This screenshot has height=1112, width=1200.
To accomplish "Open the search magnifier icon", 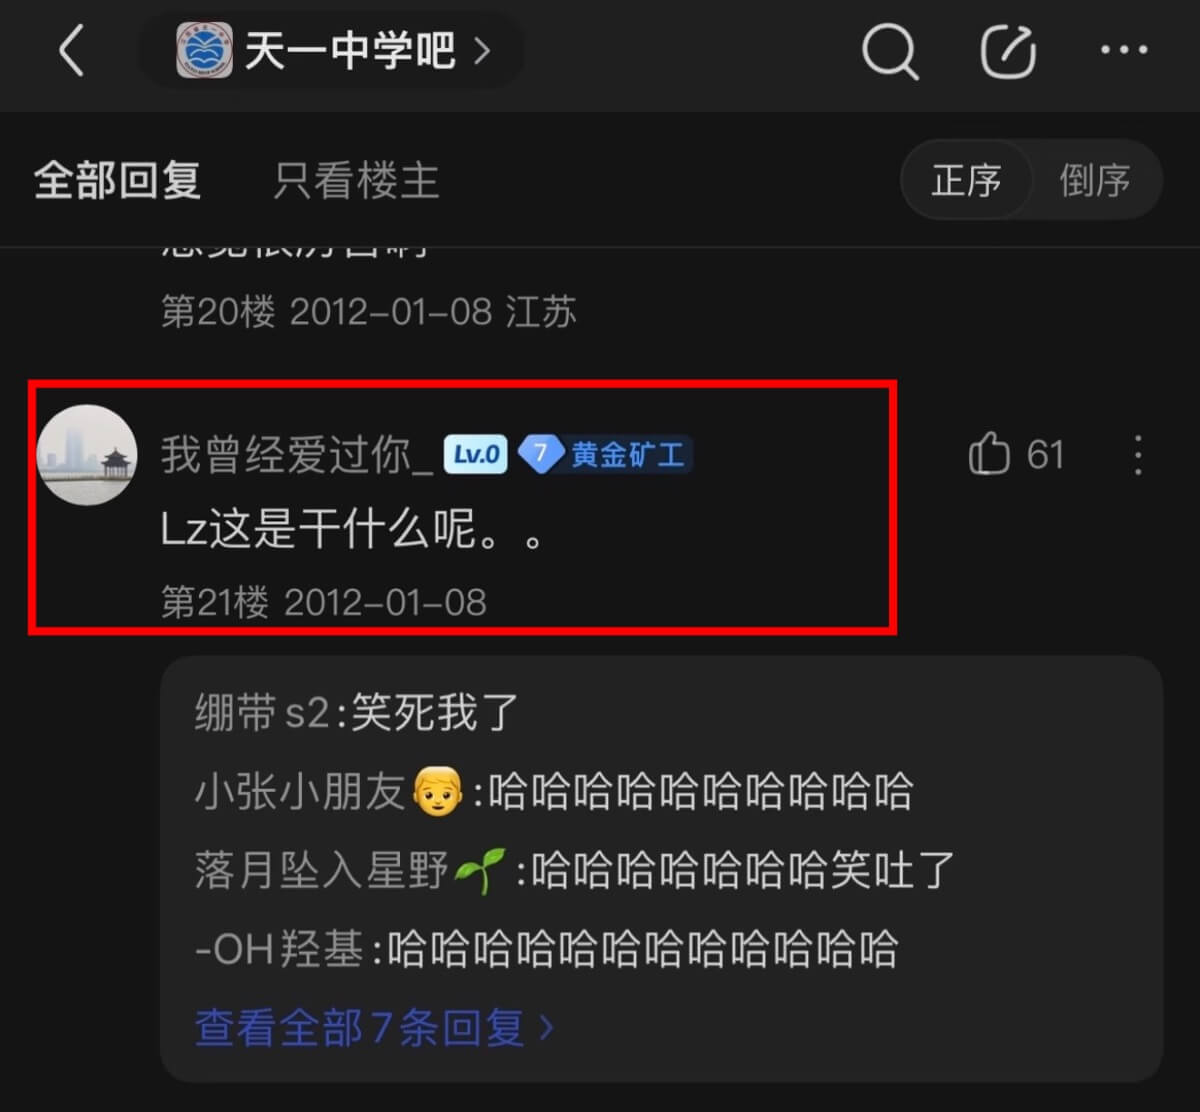I will pos(889,50).
